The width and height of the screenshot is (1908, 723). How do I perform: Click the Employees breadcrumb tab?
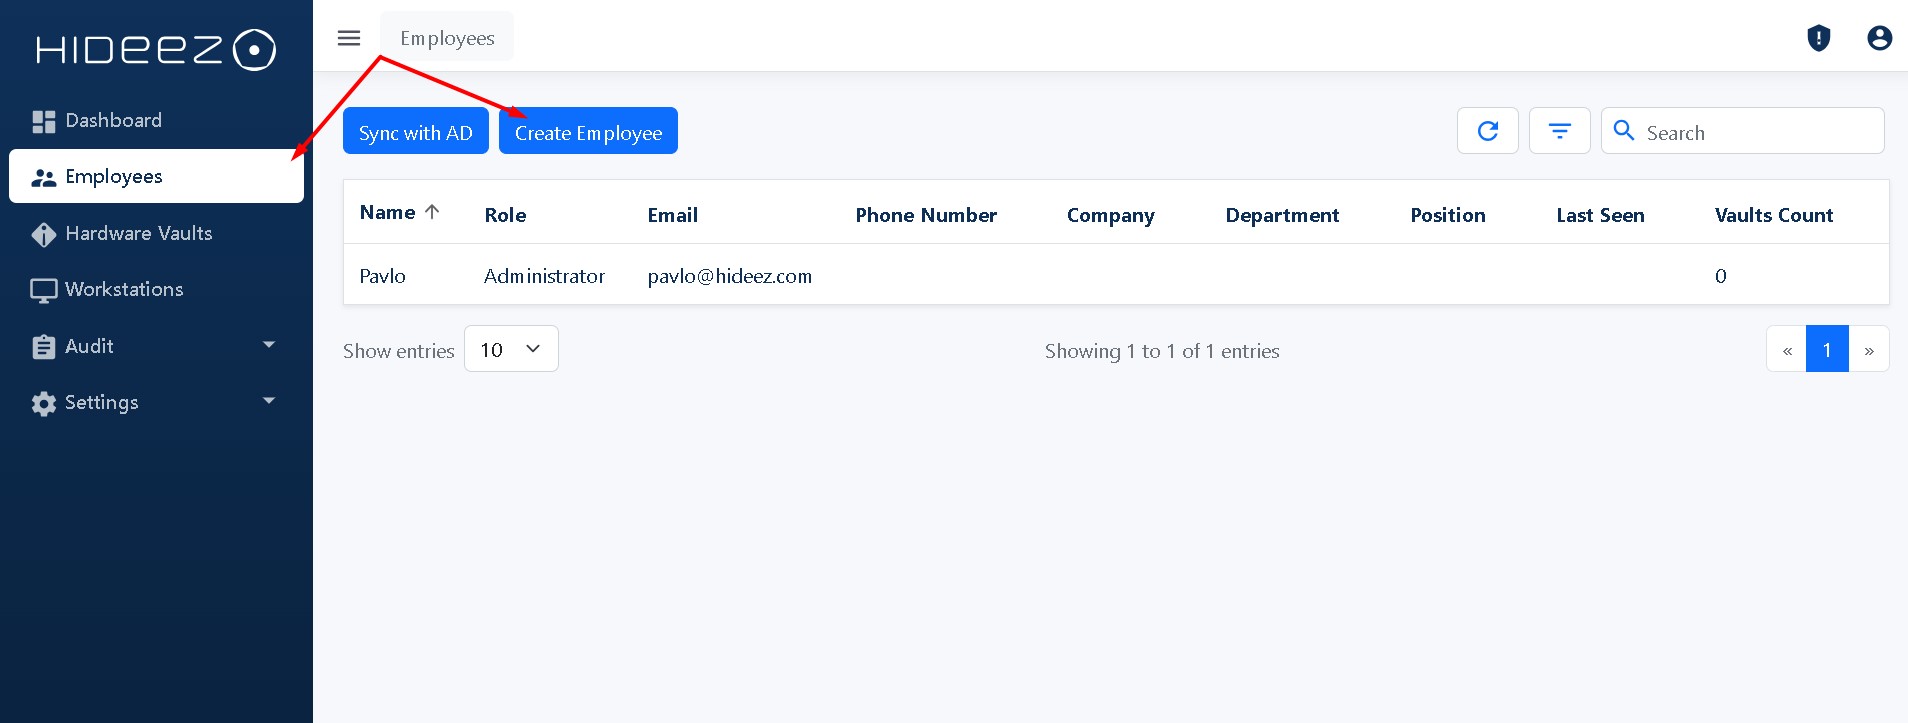coord(447,38)
